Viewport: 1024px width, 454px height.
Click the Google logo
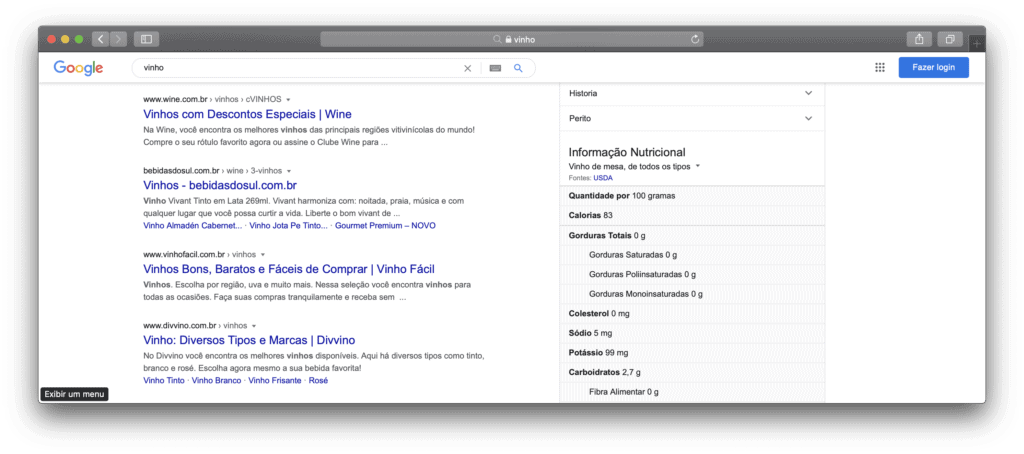click(78, 68)
